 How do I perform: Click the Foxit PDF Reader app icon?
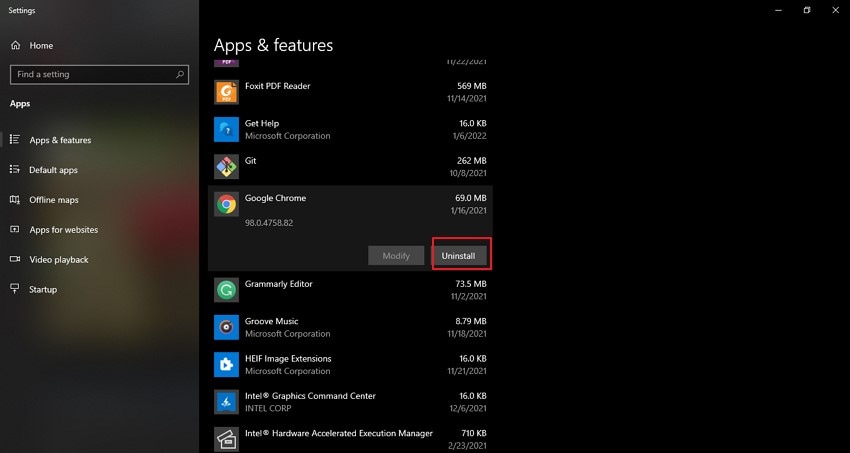click(x=226, y=92)
